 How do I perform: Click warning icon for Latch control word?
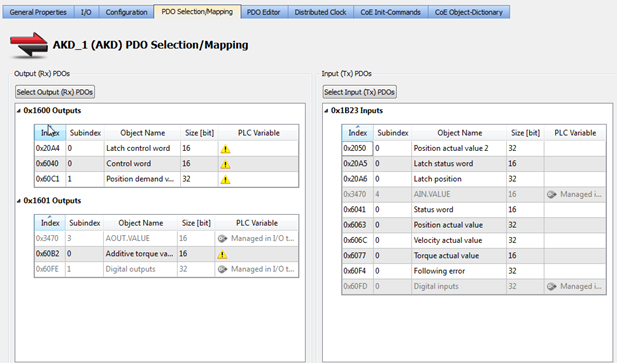coord(225,149)
